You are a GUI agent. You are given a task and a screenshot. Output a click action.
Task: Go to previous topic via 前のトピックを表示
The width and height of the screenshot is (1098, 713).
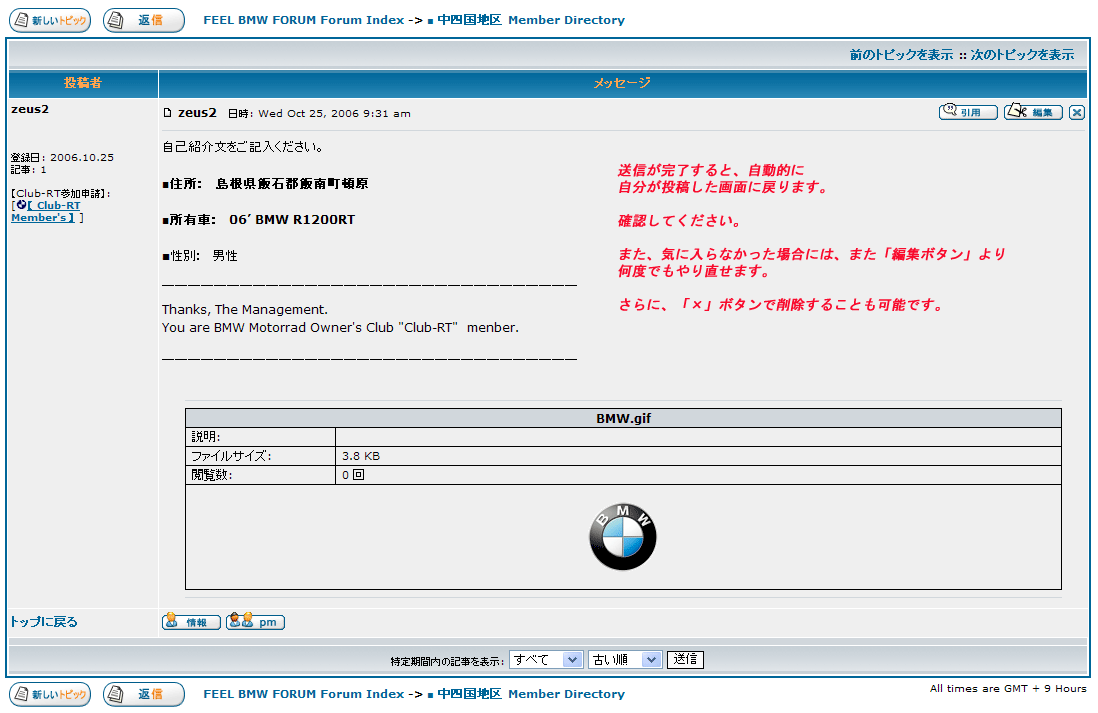pos(901,55)
